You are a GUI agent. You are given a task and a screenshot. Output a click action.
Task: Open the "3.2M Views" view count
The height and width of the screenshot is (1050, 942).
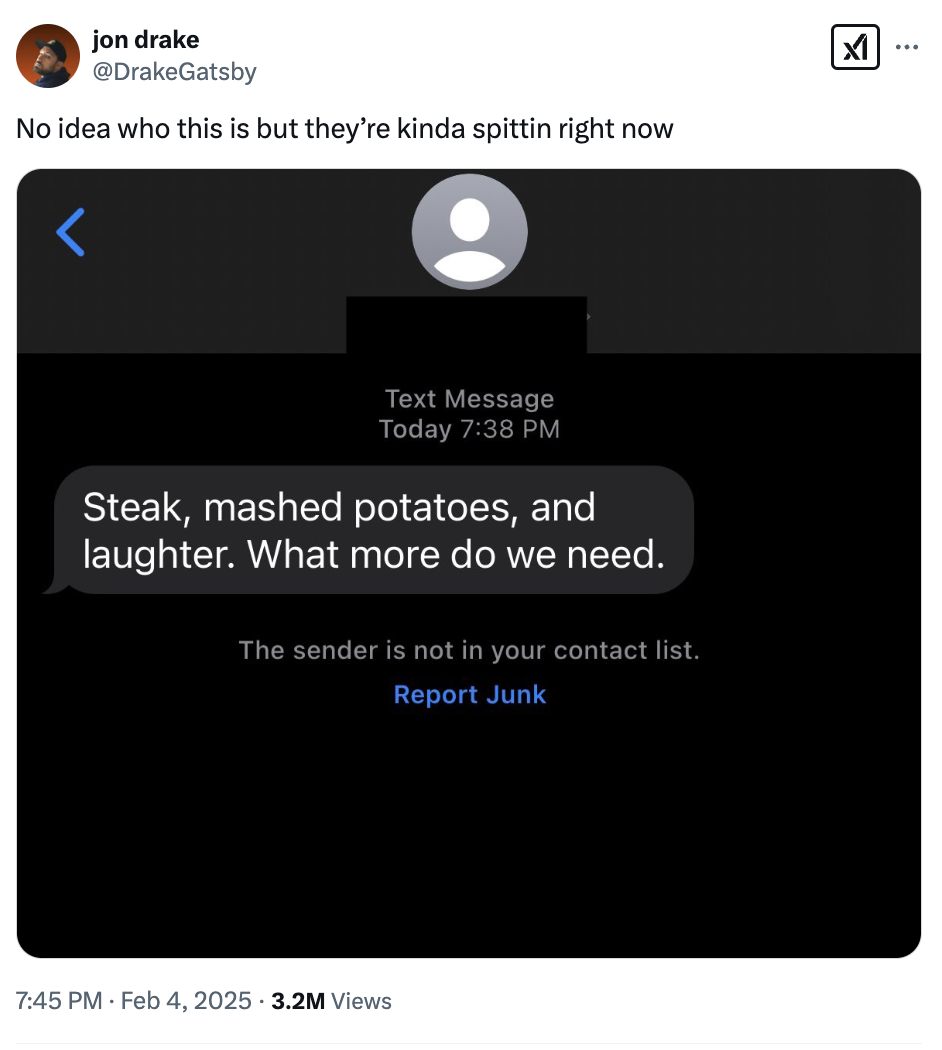pyautogui.click(x=331, y=1001)
